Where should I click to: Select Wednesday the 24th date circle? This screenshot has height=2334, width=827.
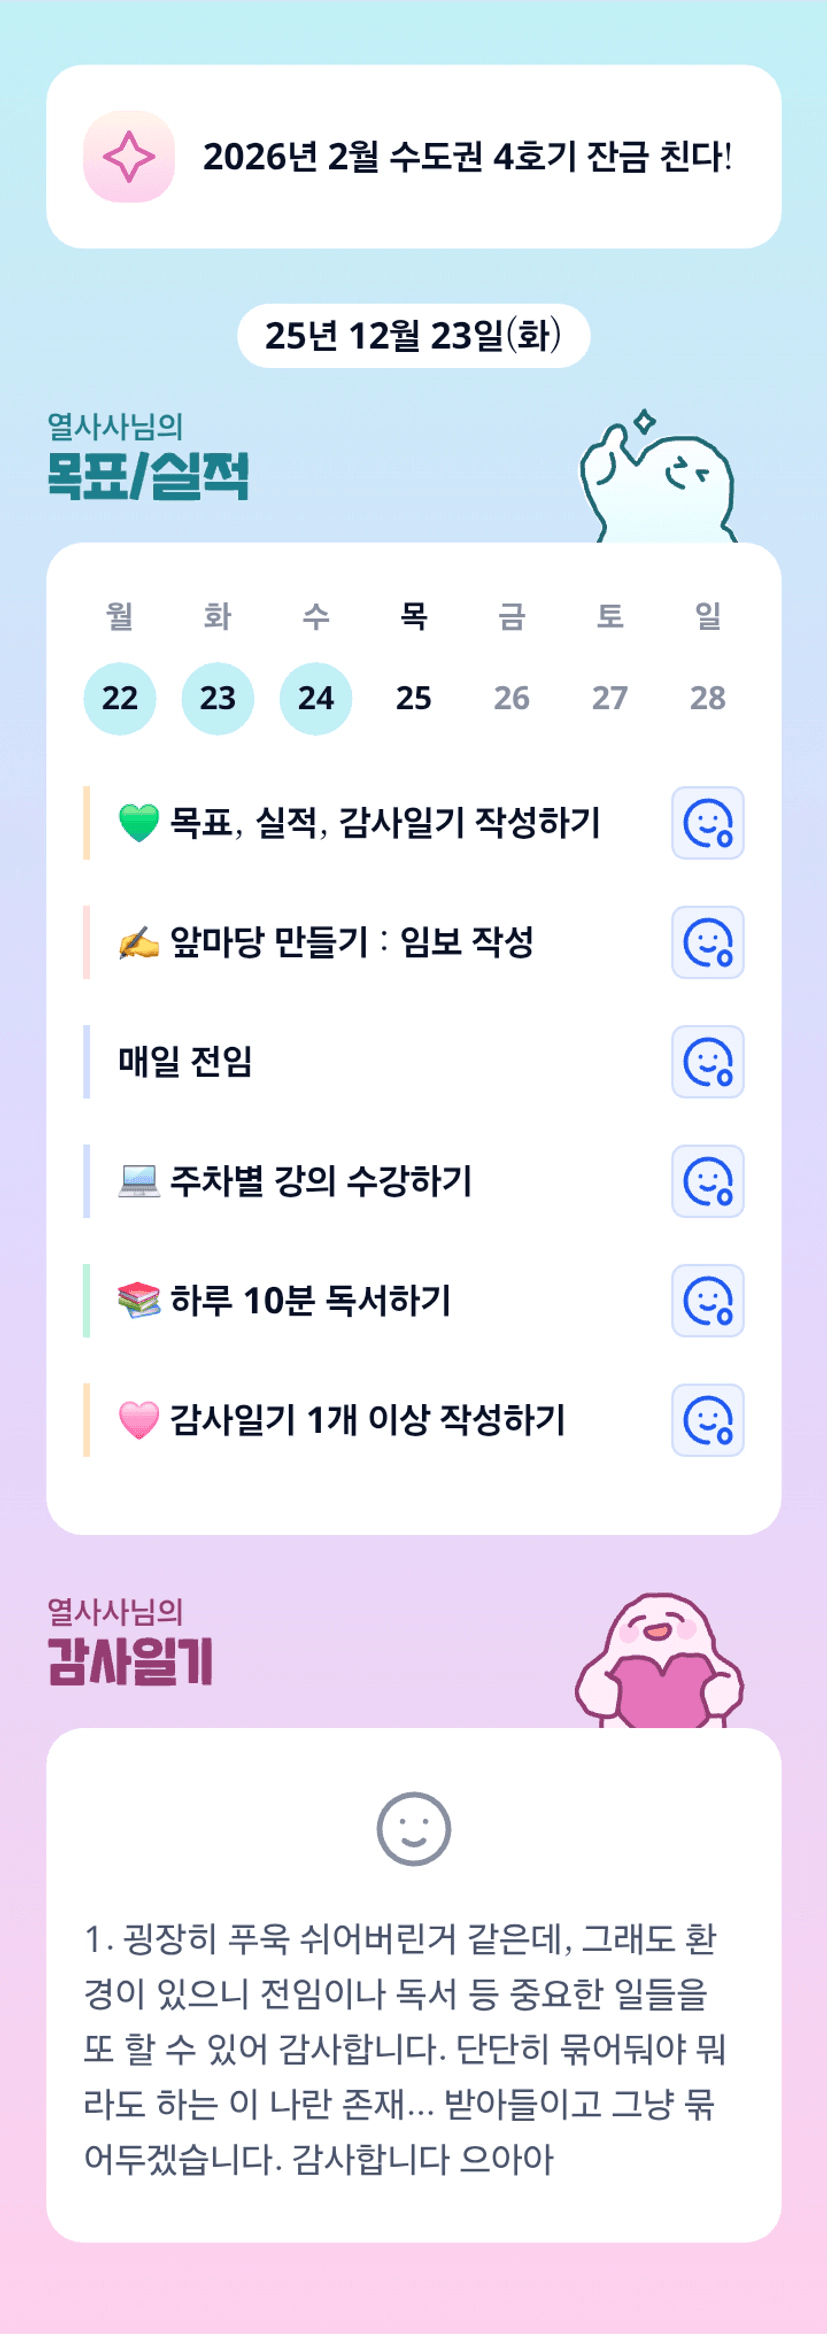pos(315,698)
